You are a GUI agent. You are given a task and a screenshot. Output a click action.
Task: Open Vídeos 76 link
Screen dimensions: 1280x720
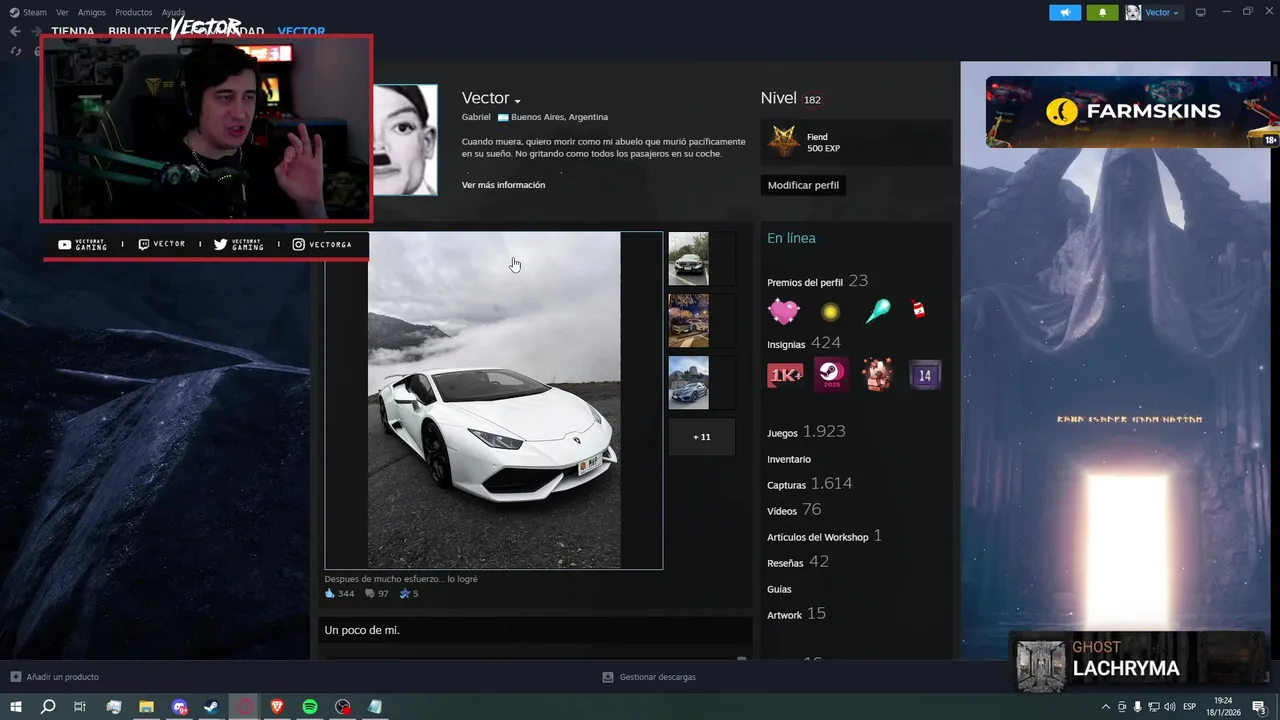(794, 510)
